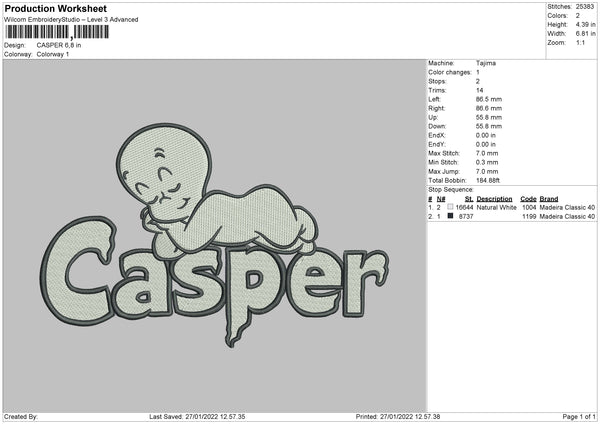The width and height of the screenshot is (600, 424).
Task: Click the barcode under the title
Action: (57, 32)
